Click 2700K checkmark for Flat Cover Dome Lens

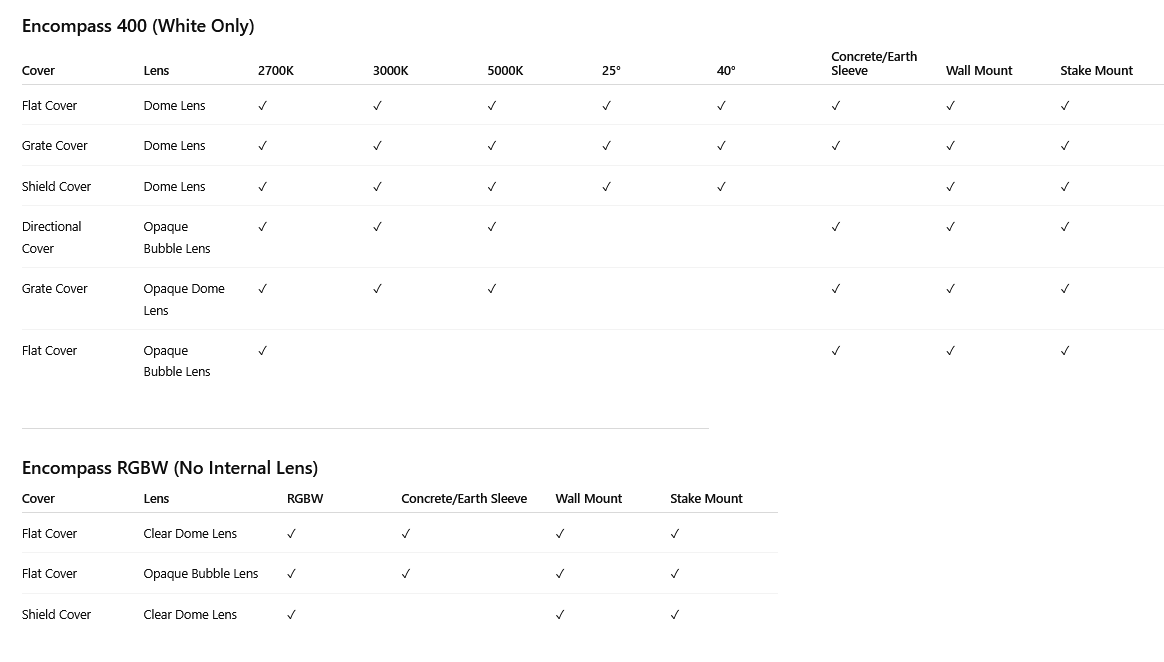[263, 106]
